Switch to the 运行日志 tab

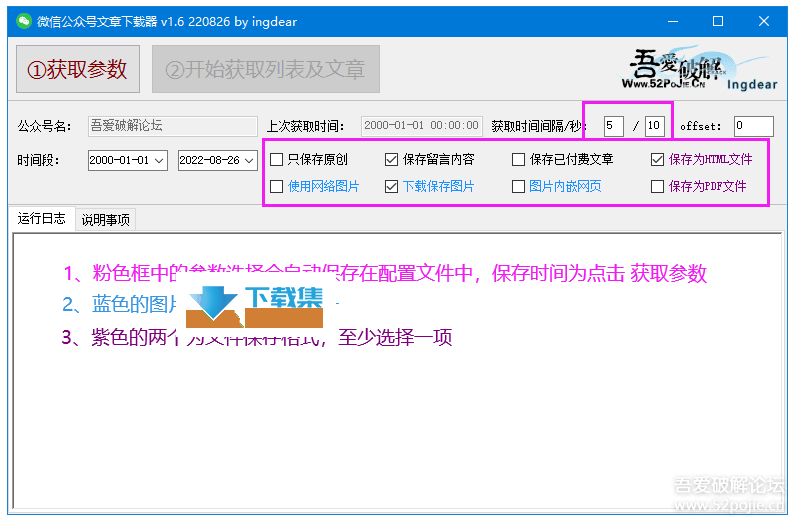[42, 218]
